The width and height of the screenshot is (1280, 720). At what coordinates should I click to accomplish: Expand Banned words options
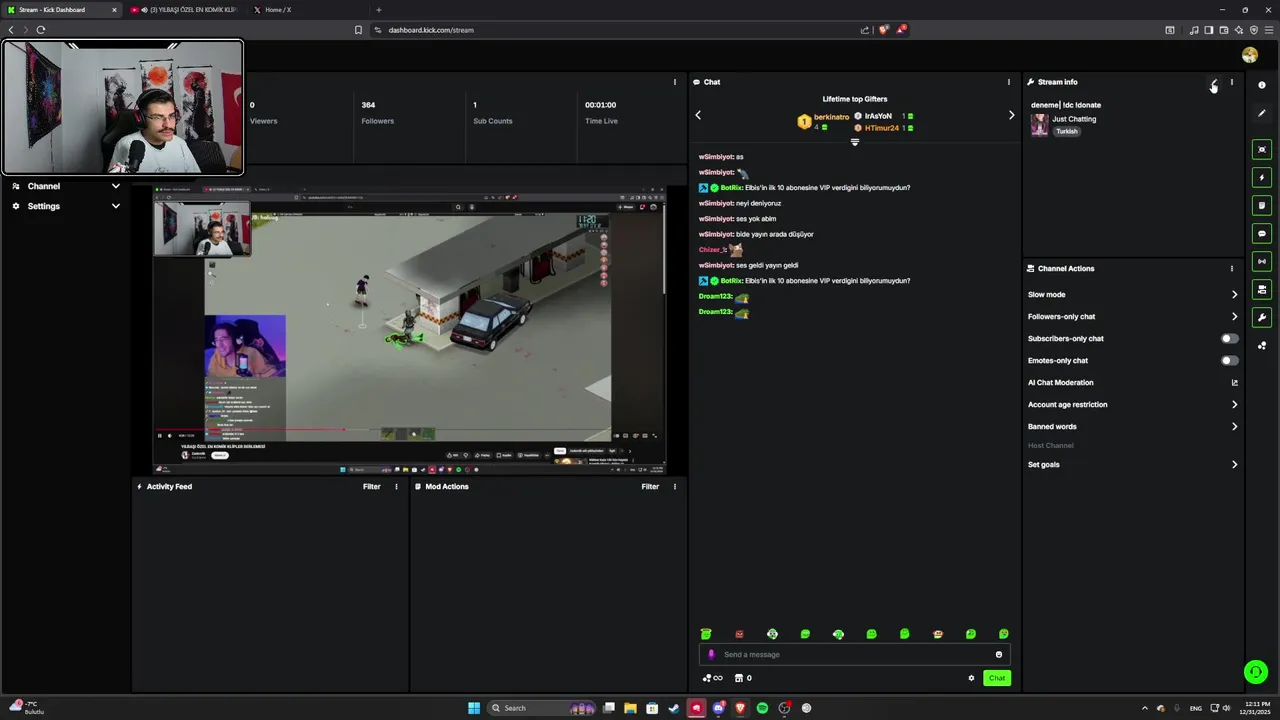click(x=1133, y=426)
